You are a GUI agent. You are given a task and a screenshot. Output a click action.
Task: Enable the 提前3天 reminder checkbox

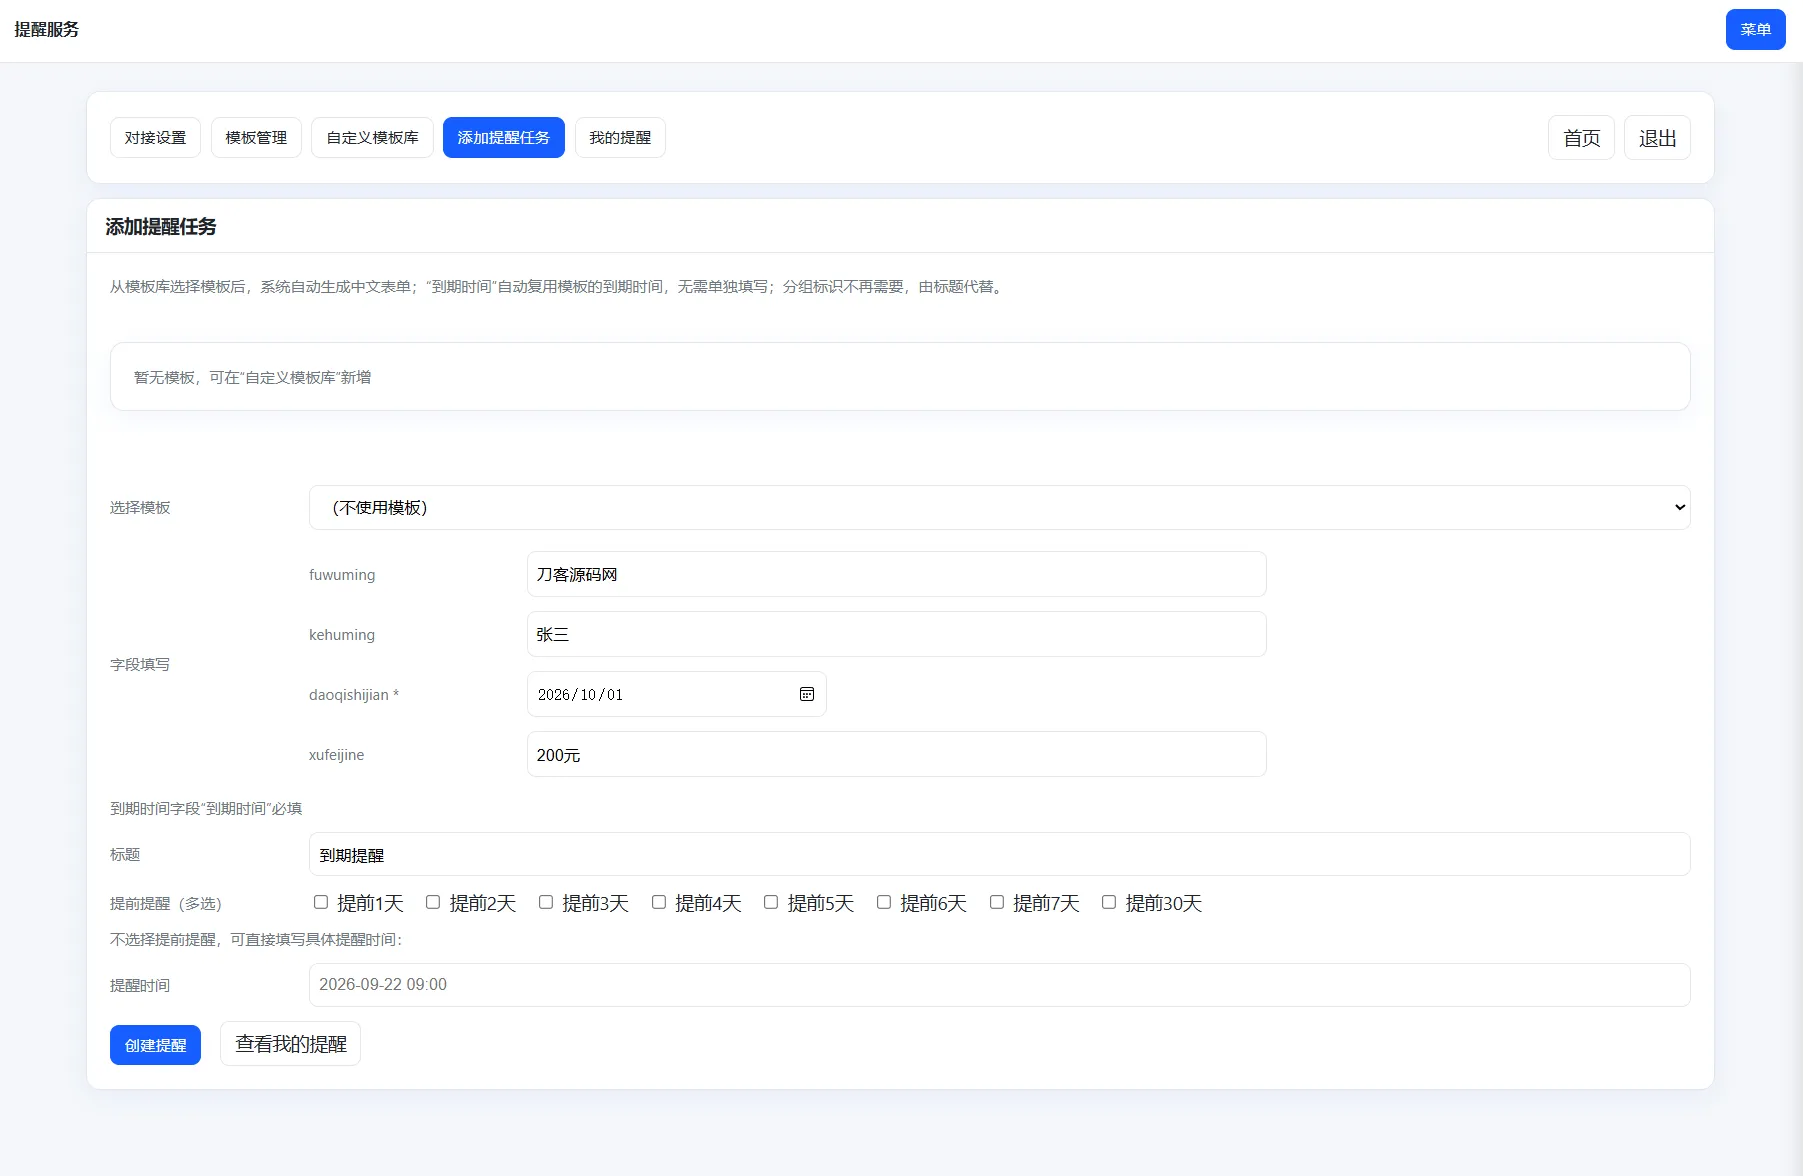tap(546, 902)
